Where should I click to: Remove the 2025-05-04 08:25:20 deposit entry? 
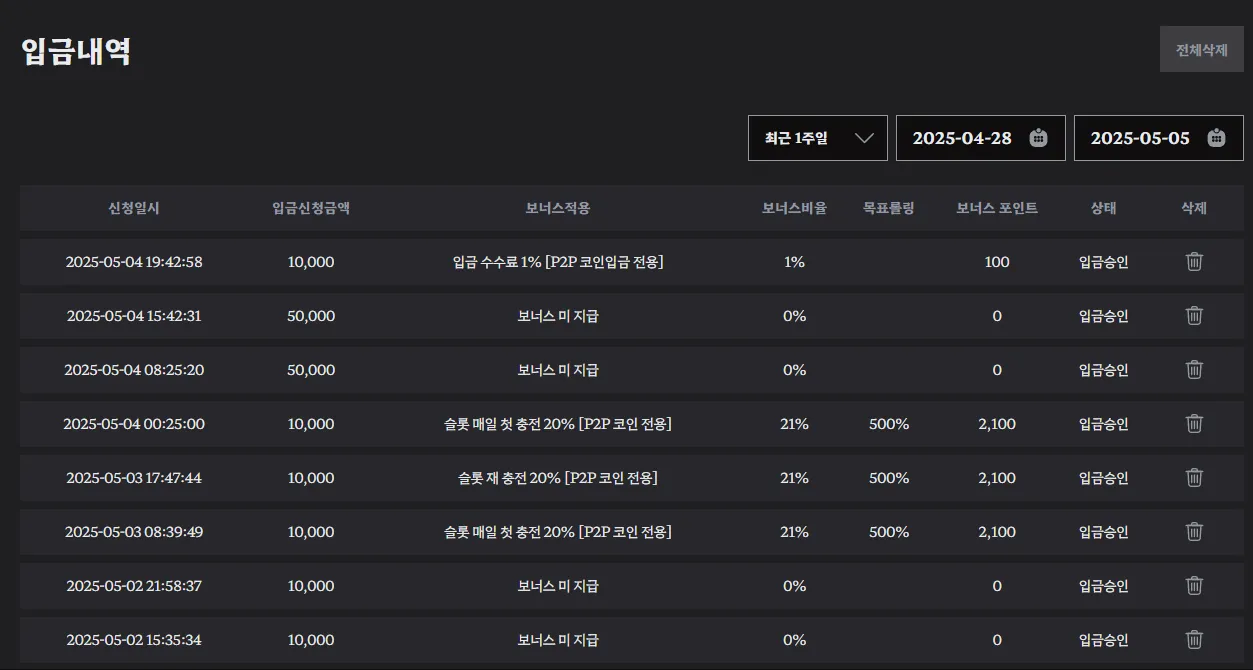pyautogui.click(x=1194, y=370)
